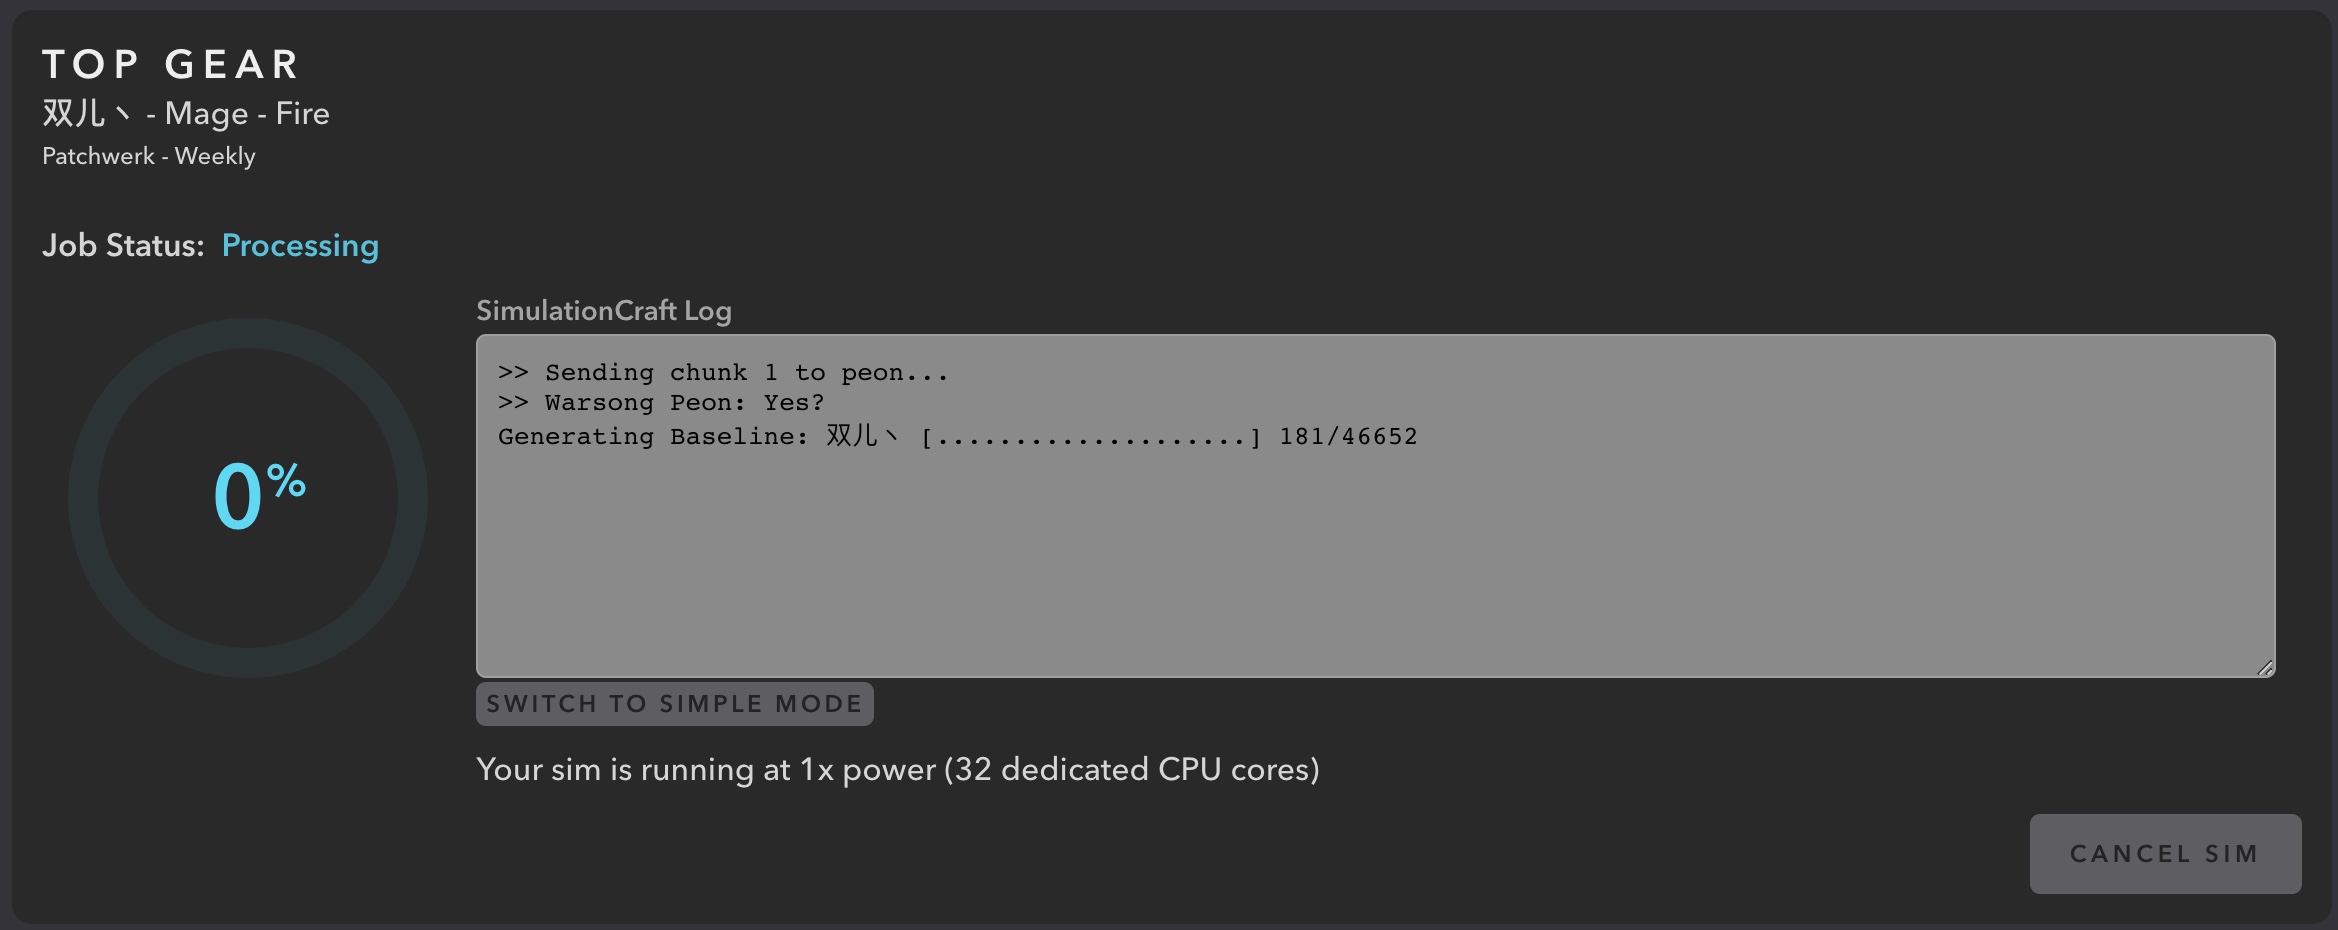Click the 'Warsong Peon: Yes?' log line
2338x930 pixels.
660,403
